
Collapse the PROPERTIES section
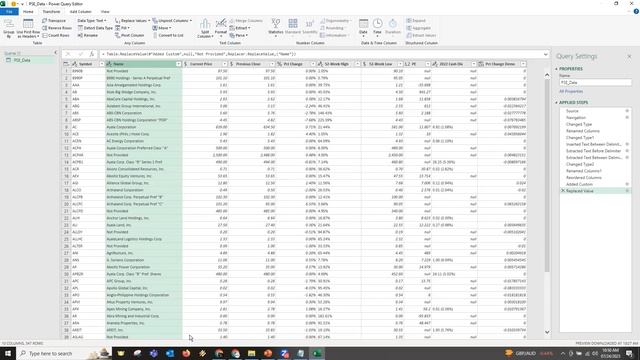(x=556, y=69)
